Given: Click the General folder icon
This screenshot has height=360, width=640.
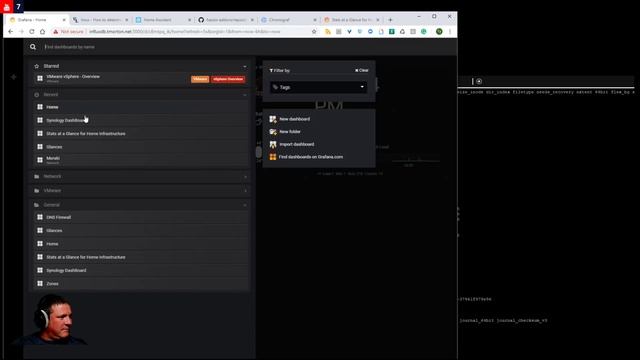Looking at the screenshot, I should 37,205.
